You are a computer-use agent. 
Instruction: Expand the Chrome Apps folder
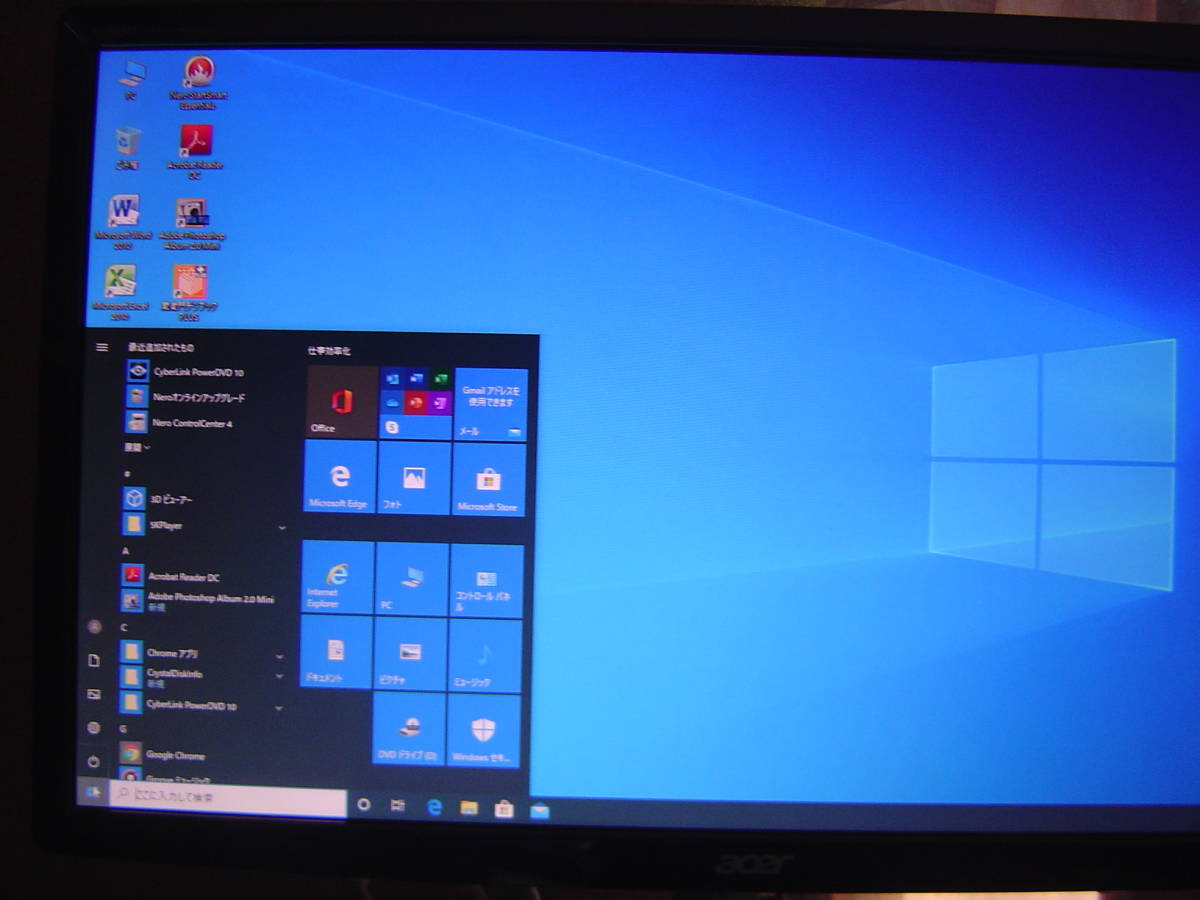[x=279, y=656]
